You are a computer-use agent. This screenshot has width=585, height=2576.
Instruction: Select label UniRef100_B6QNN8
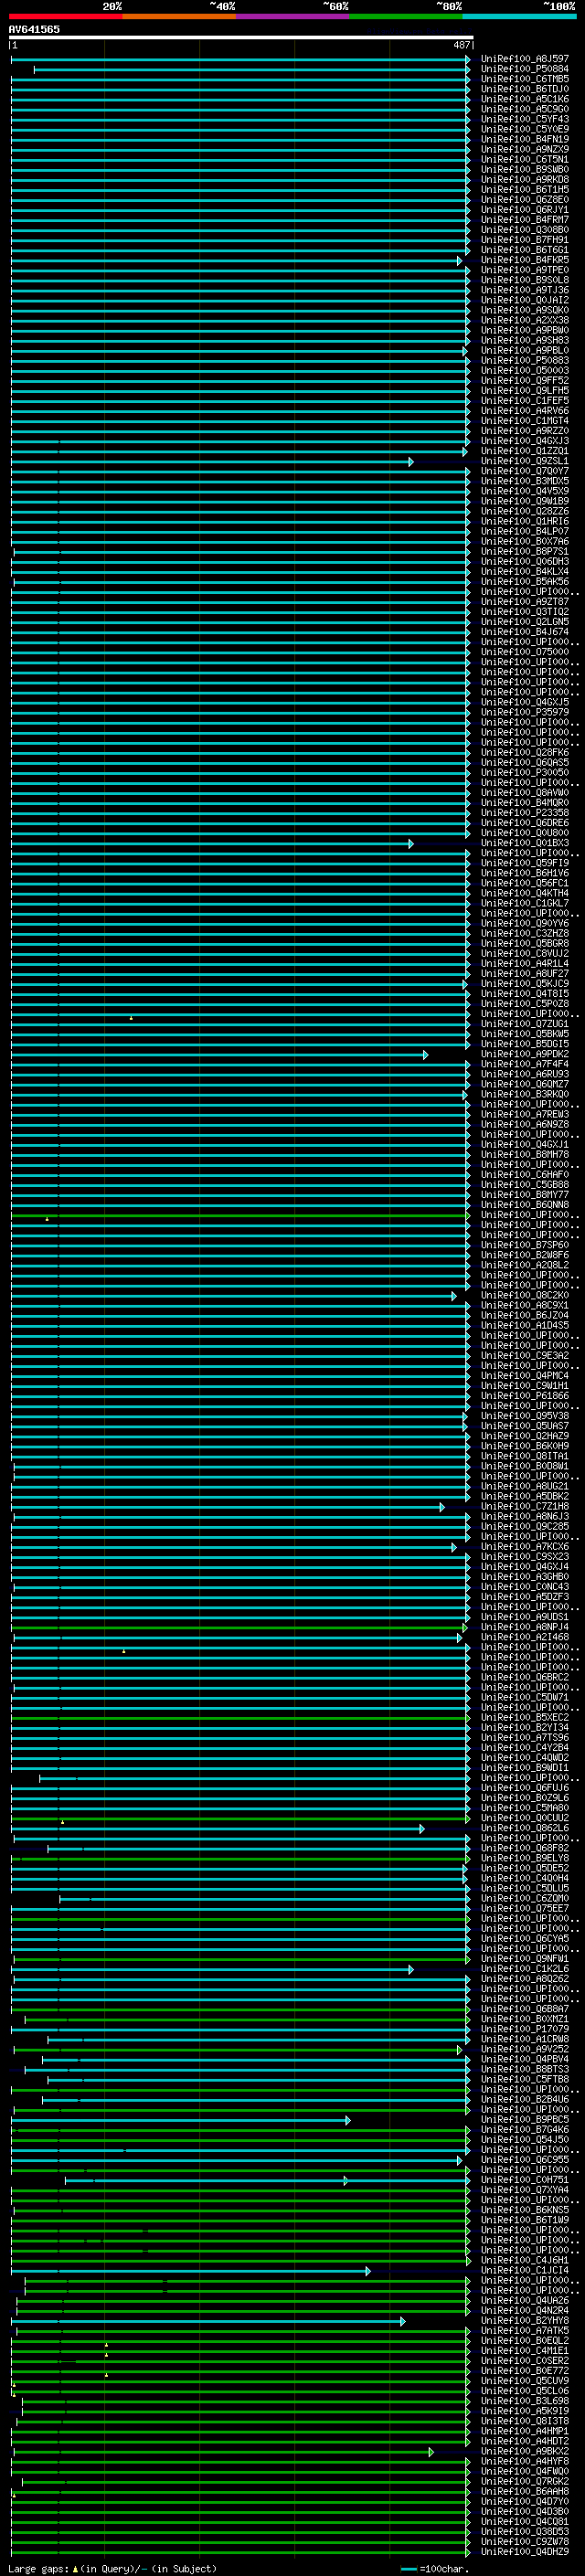[x=525, y=1205]
